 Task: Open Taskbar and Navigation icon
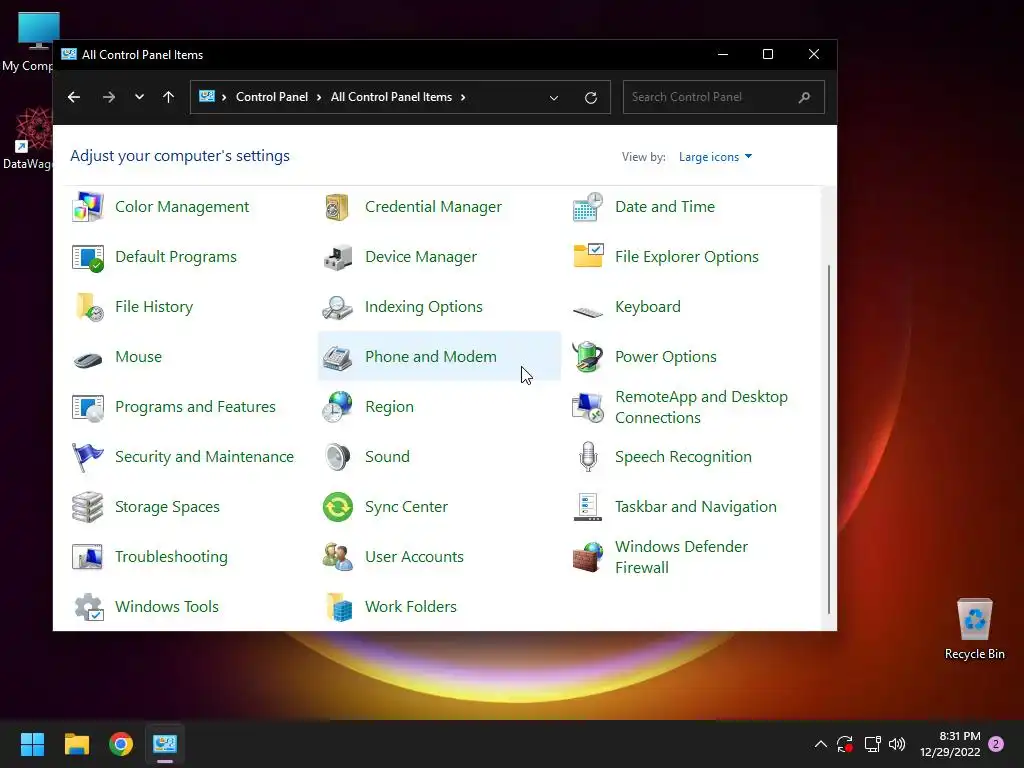point(588,507)
